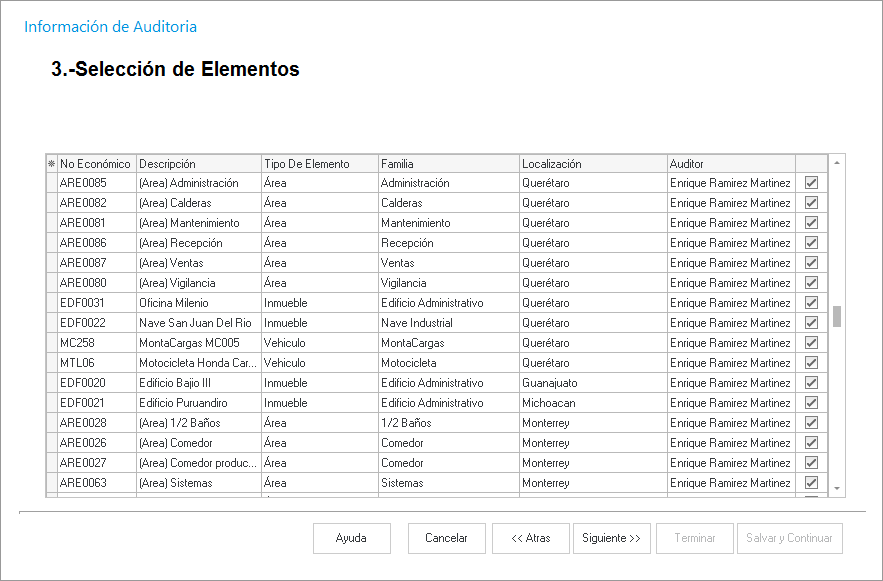
Task: Toggle checkbox for Edificio Puruandiro row
Action: point(811,403)
